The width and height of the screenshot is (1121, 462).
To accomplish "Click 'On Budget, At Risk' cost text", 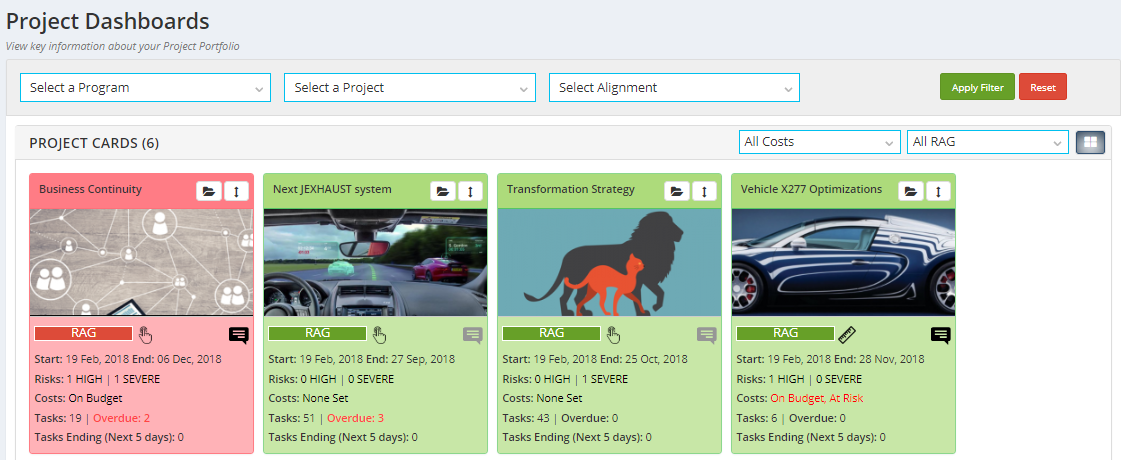I will (x=817, y=398).
